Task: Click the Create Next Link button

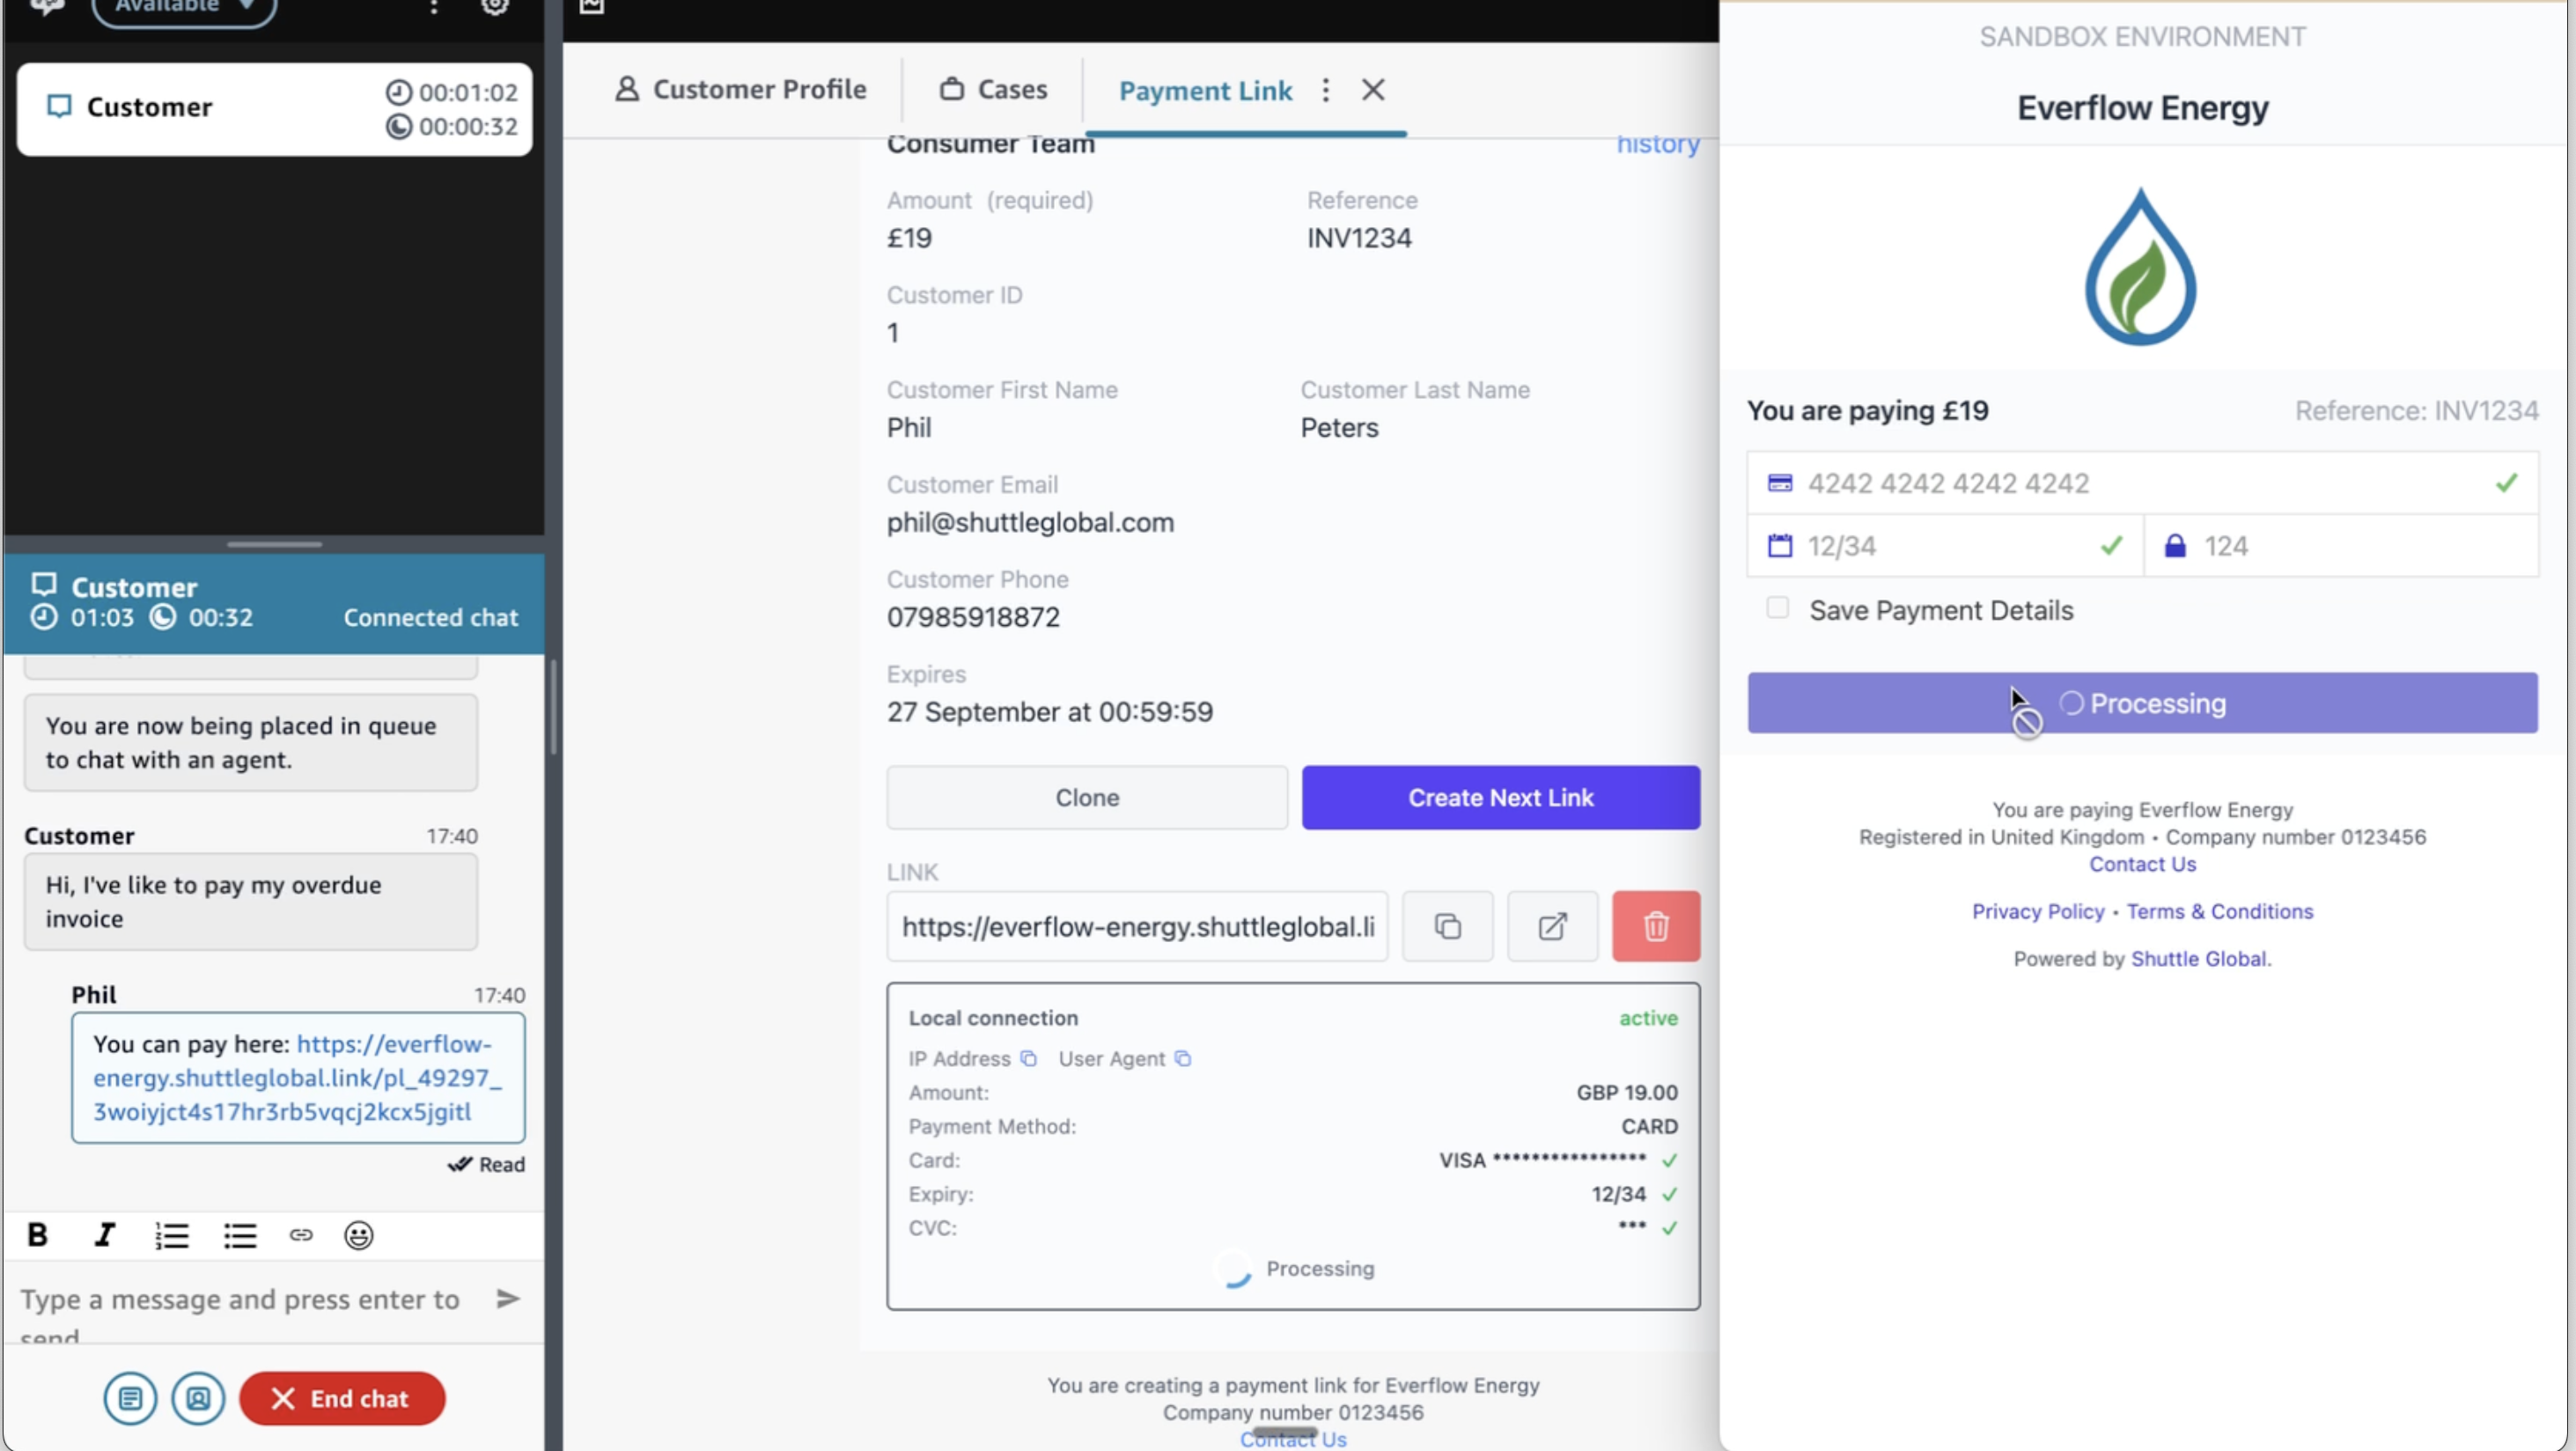Action: (1500, 797)
